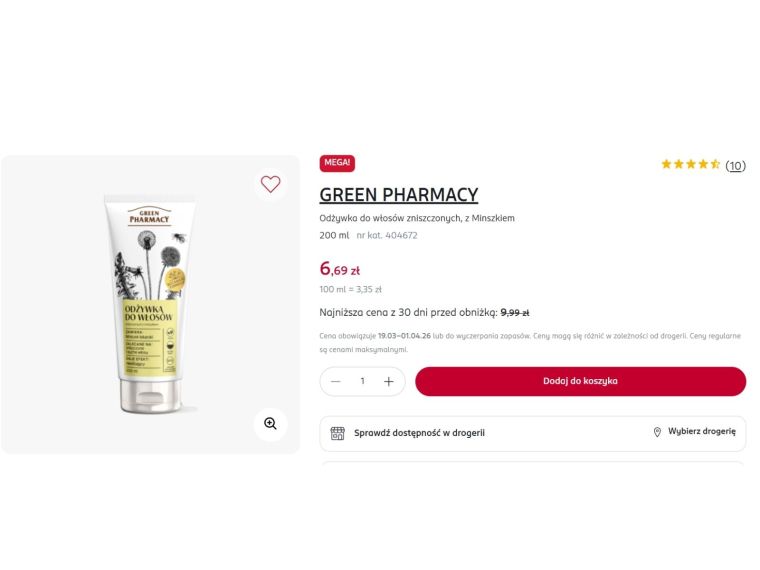Click the star rating display
760x570 pixels.
click(x=691, y=164)
